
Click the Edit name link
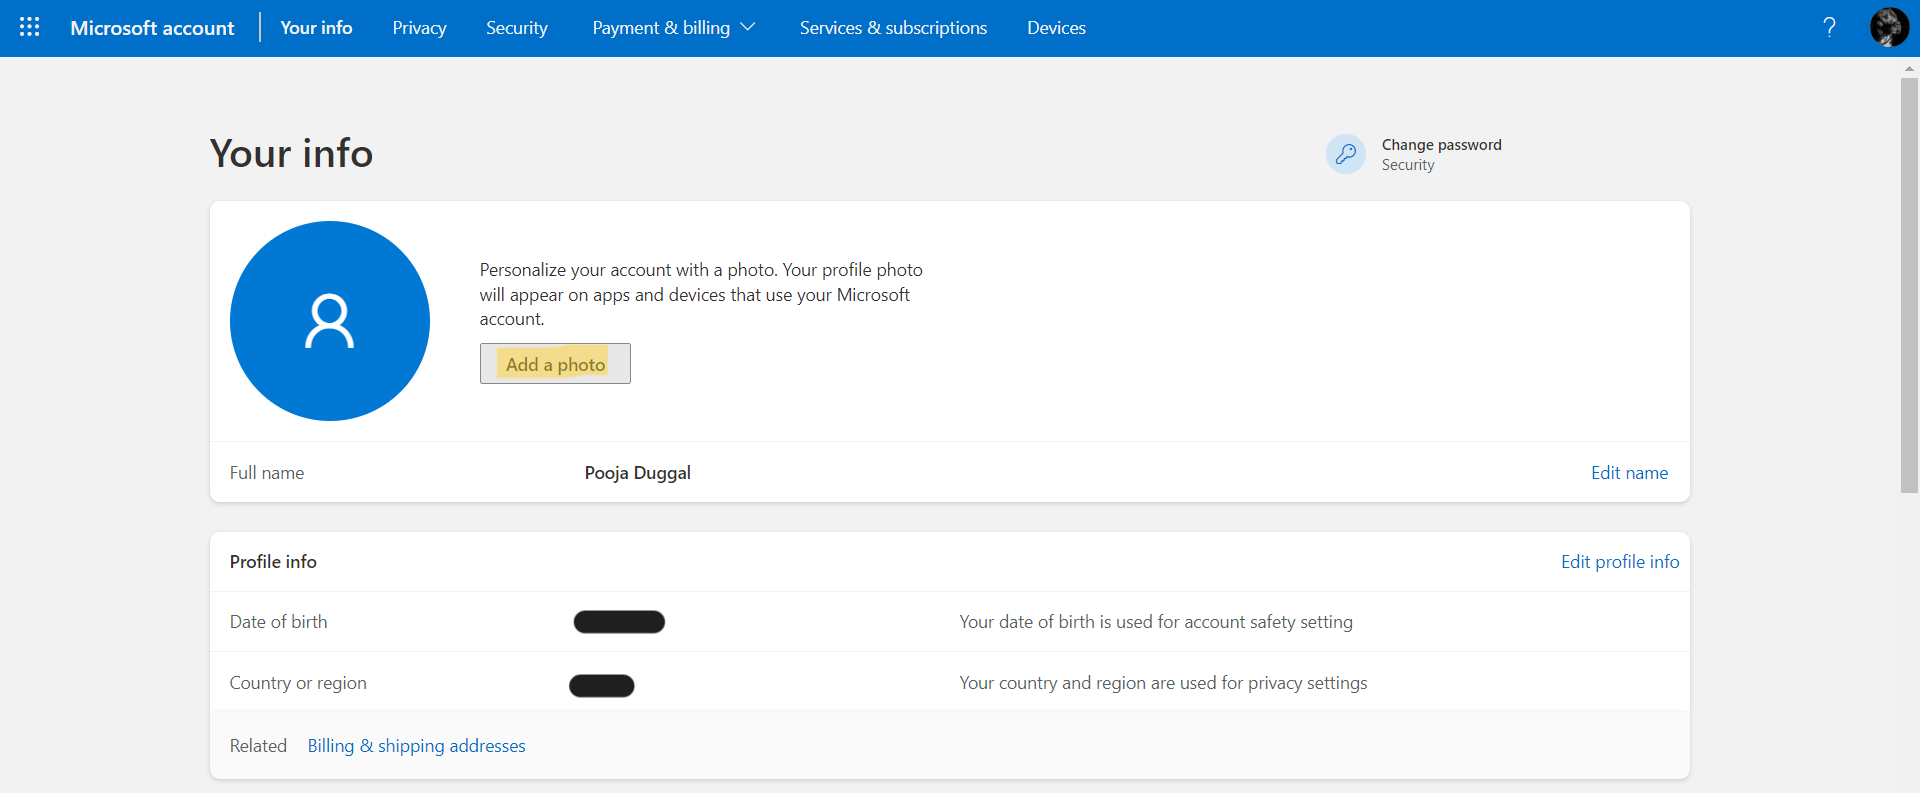(1629, 473)
